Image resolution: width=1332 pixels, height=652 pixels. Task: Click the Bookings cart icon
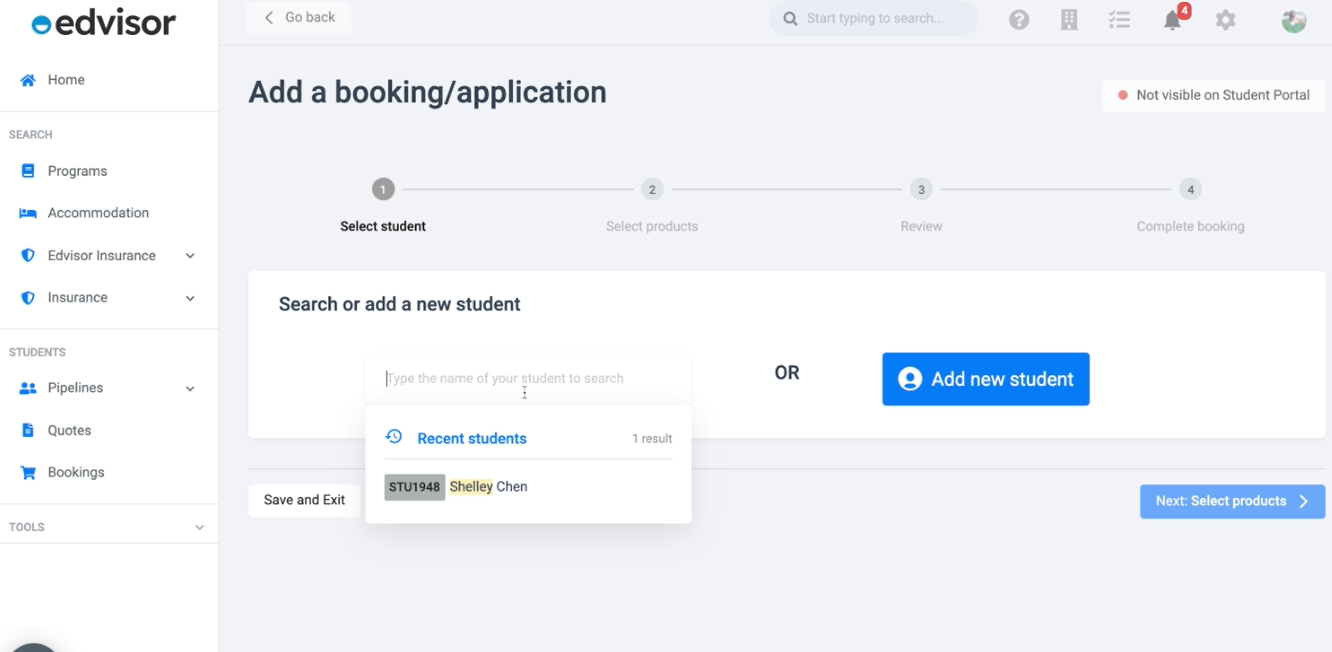[28, 473]
